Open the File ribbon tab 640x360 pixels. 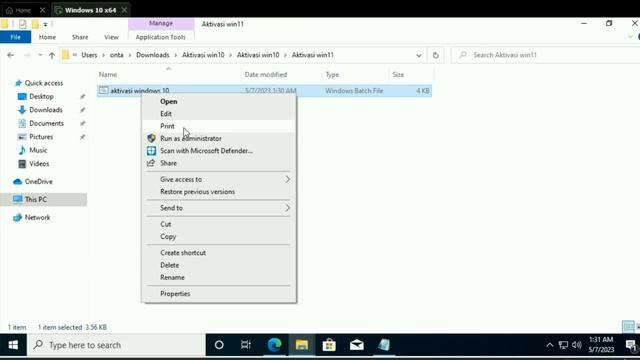(16, 37)
